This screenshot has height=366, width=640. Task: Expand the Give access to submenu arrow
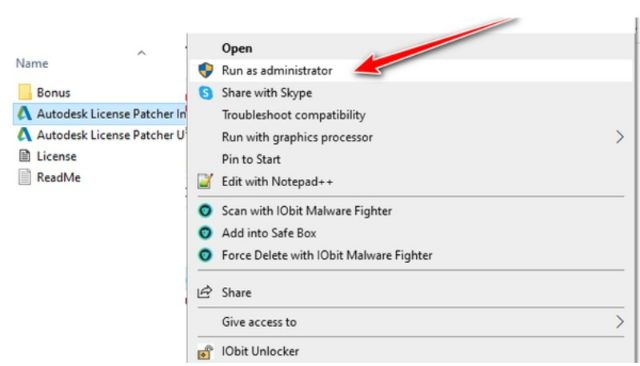click(x=620, y=322)
